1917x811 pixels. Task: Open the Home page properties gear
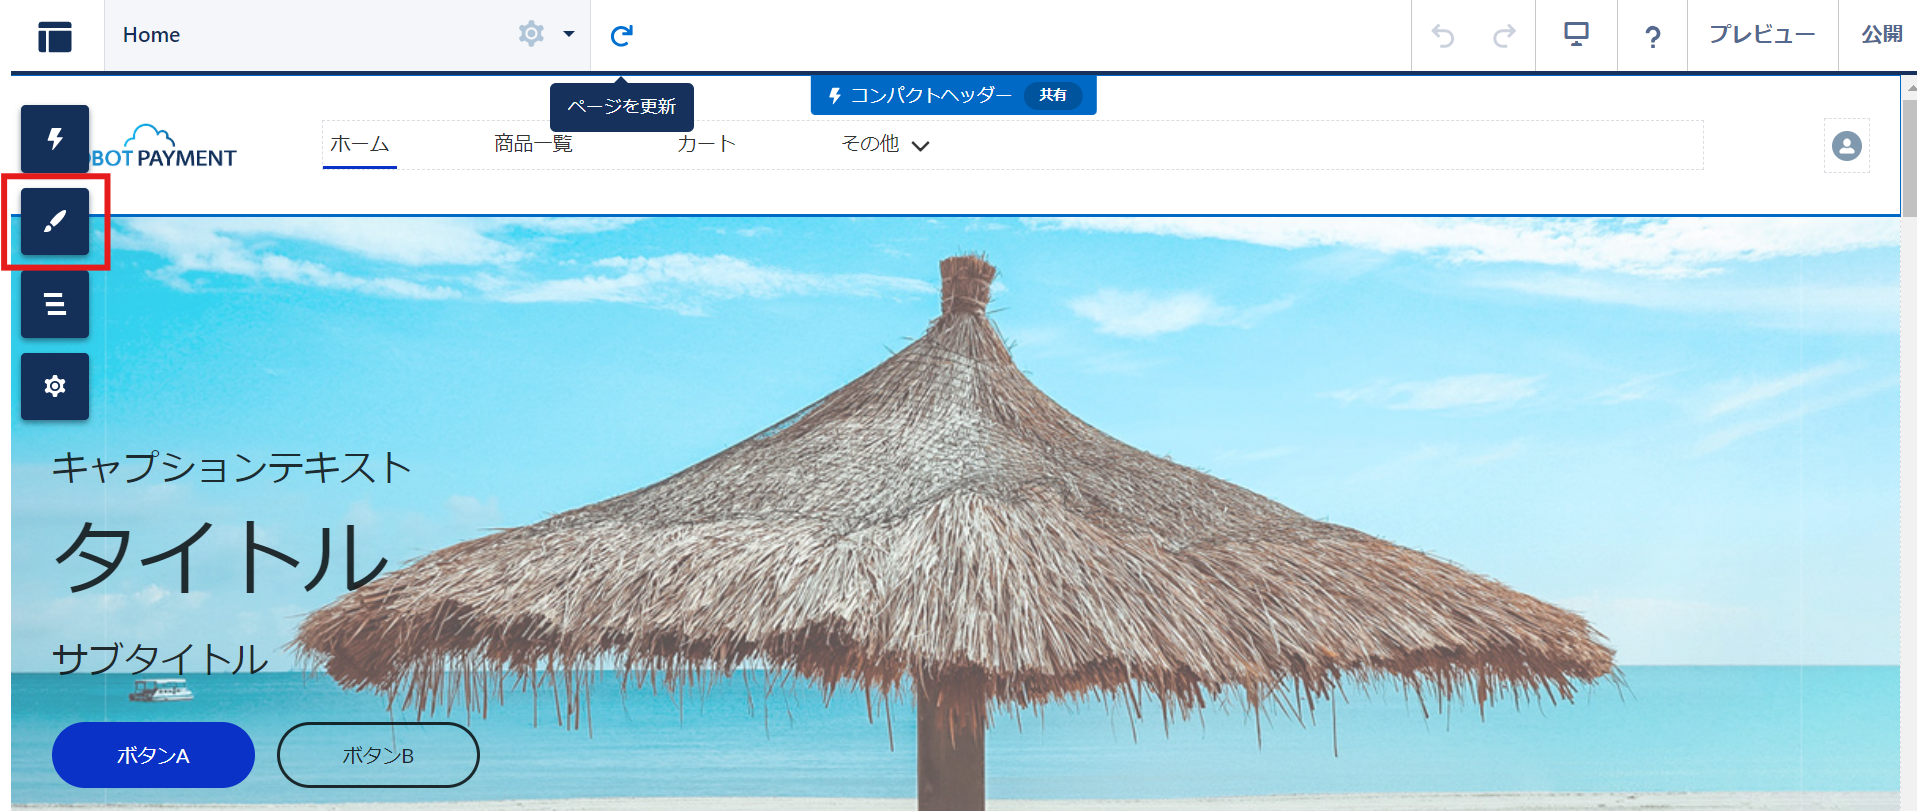point(531,34)
